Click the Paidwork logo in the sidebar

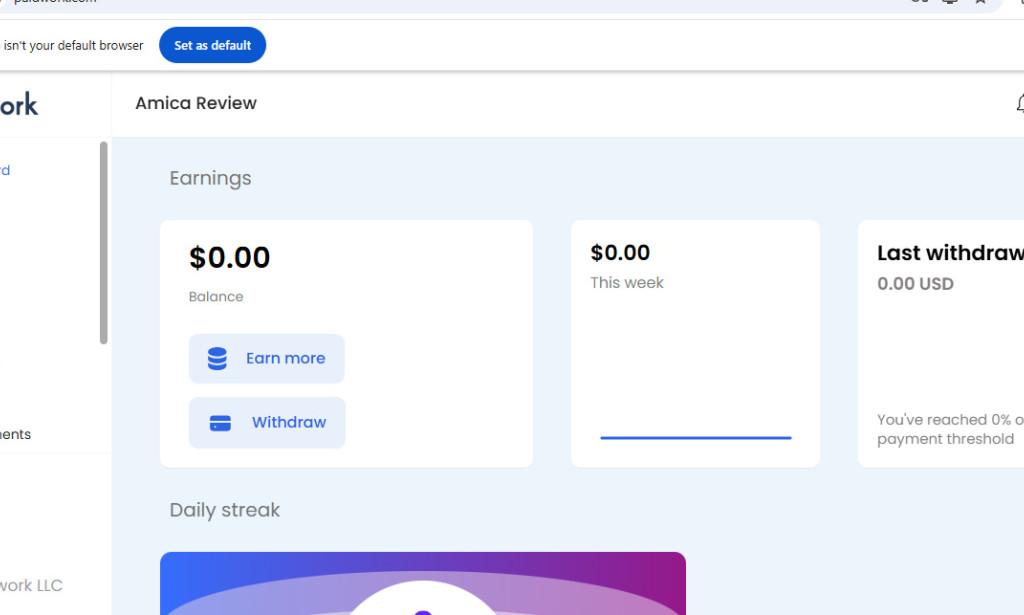[22, 104]
